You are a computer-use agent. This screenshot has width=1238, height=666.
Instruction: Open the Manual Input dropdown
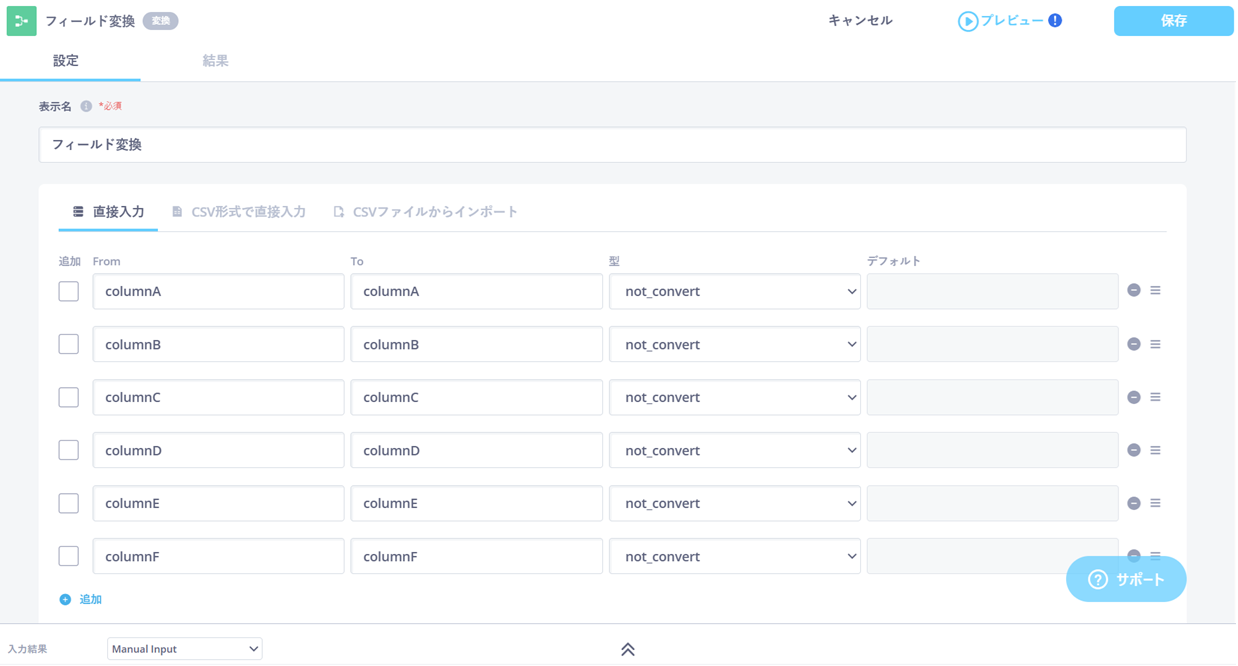(184, 649)
